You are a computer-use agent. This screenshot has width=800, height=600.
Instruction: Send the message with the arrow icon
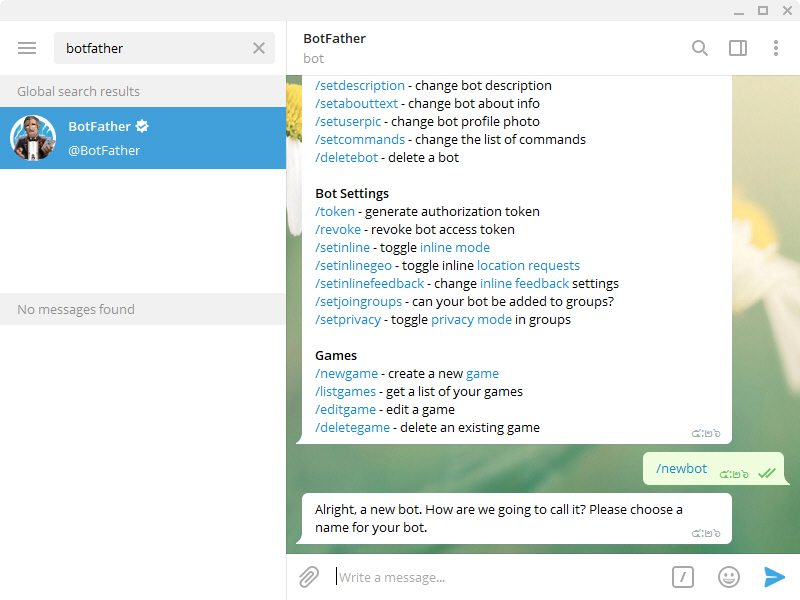[x=774, y=577]
